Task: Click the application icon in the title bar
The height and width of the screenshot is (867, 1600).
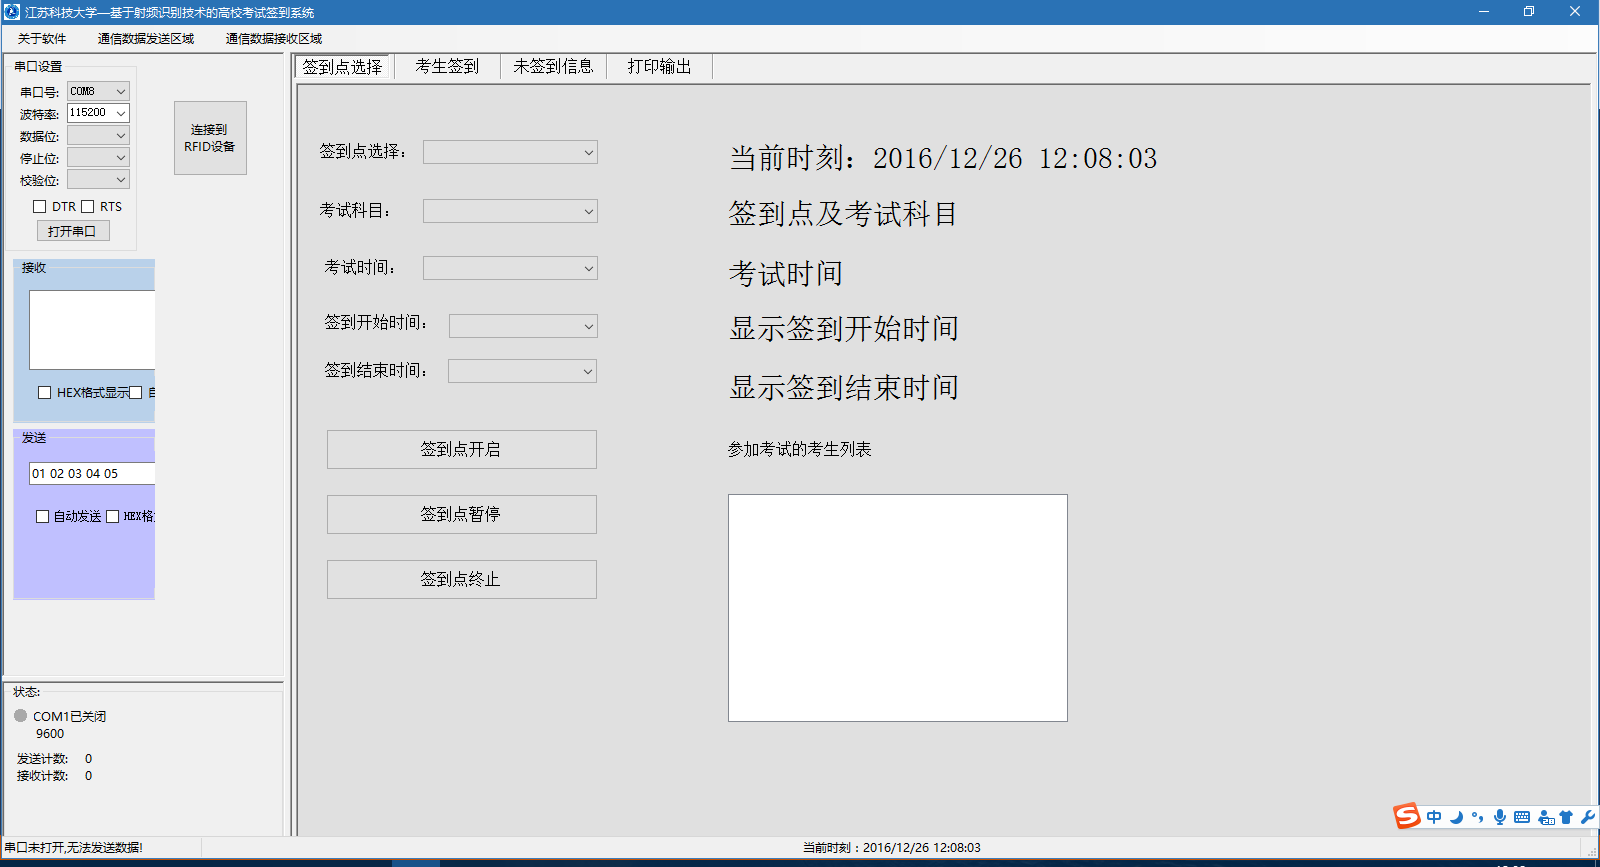Action: click(x=12, y=12)
